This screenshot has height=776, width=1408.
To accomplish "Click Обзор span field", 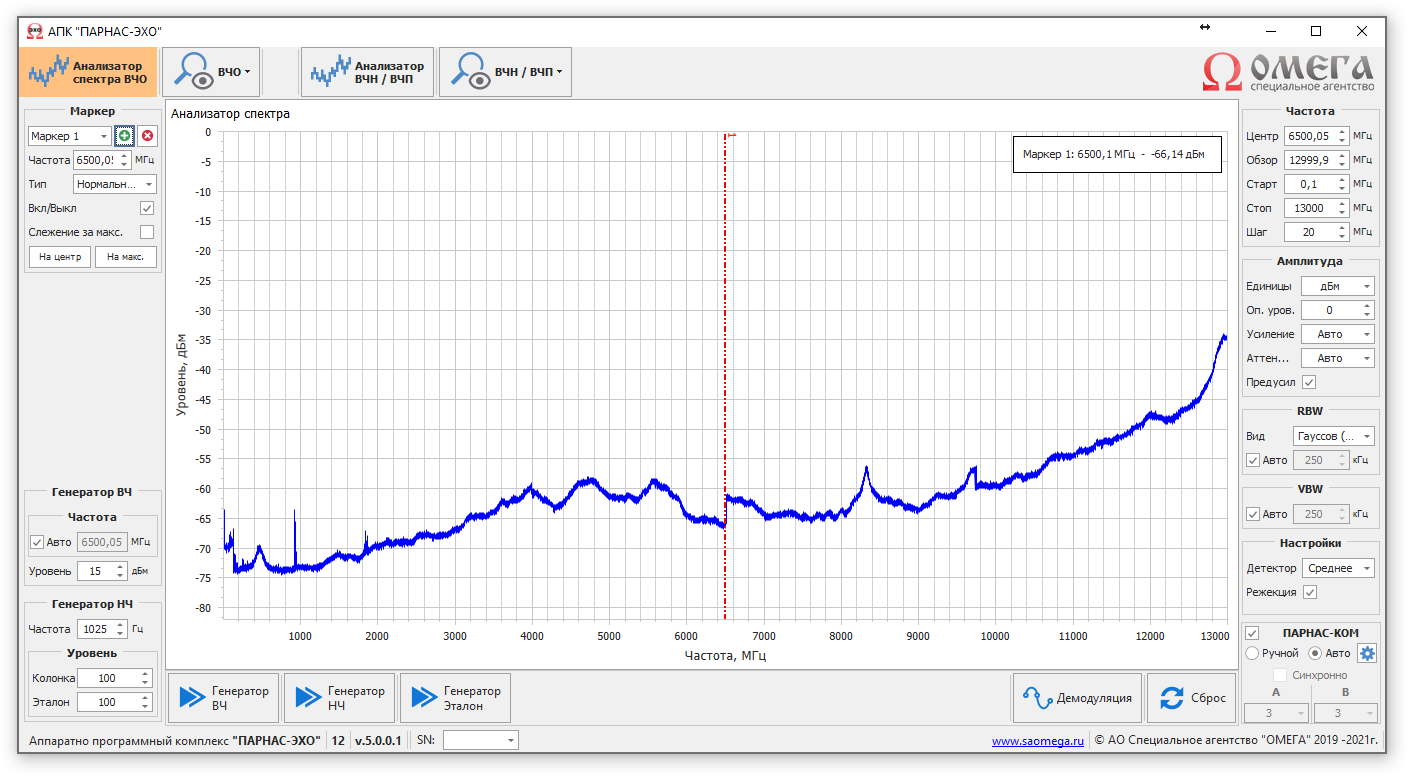I will tap(1317, 160).
